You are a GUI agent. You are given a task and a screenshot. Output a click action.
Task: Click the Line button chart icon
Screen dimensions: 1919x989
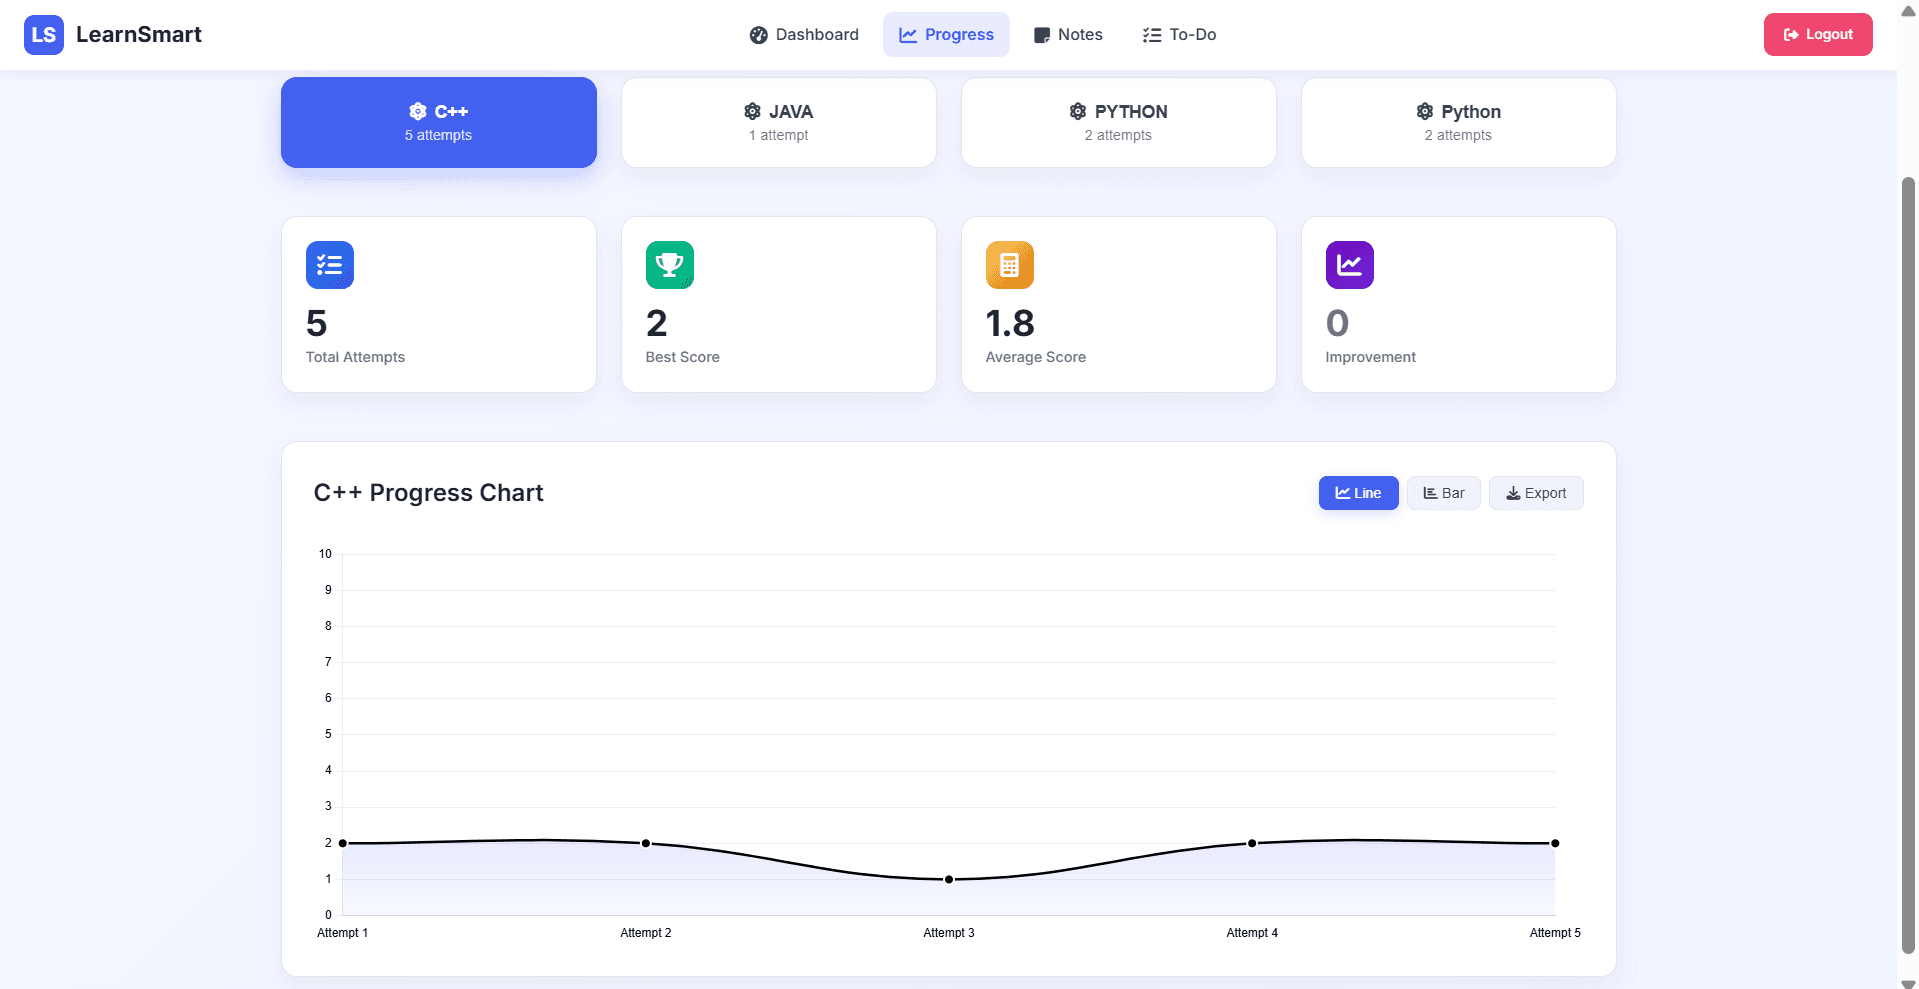click(1343, 493)
